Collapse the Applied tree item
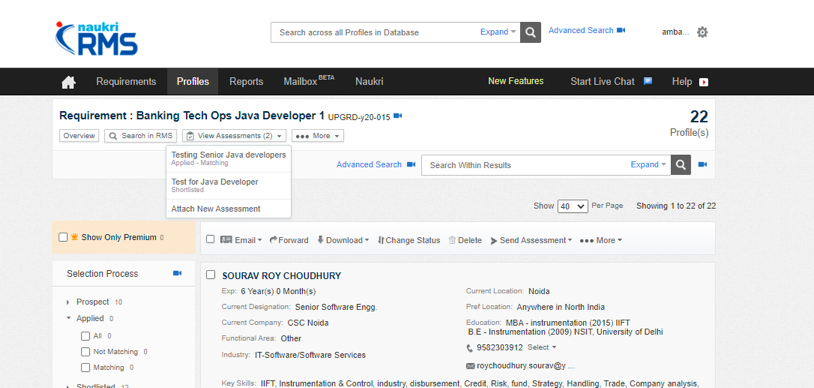Screen dimensions: 814x388 [x=68, y=318]
